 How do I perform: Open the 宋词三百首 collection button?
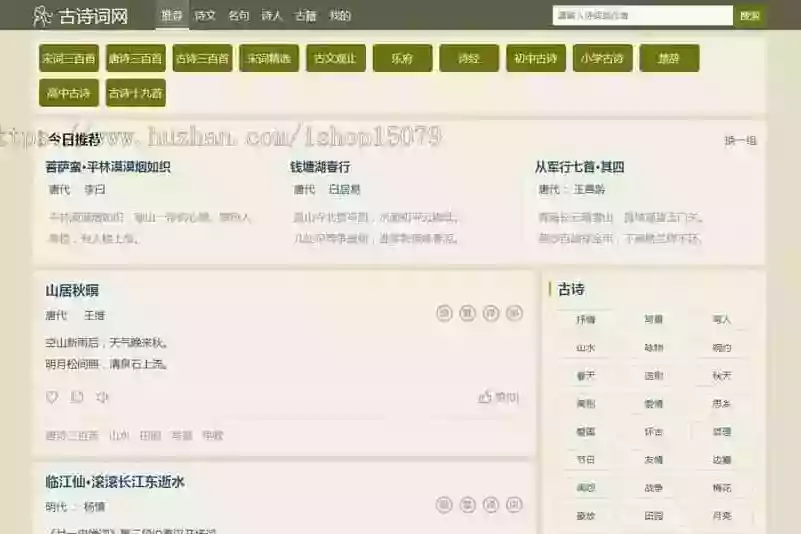[x=68, y=58]
